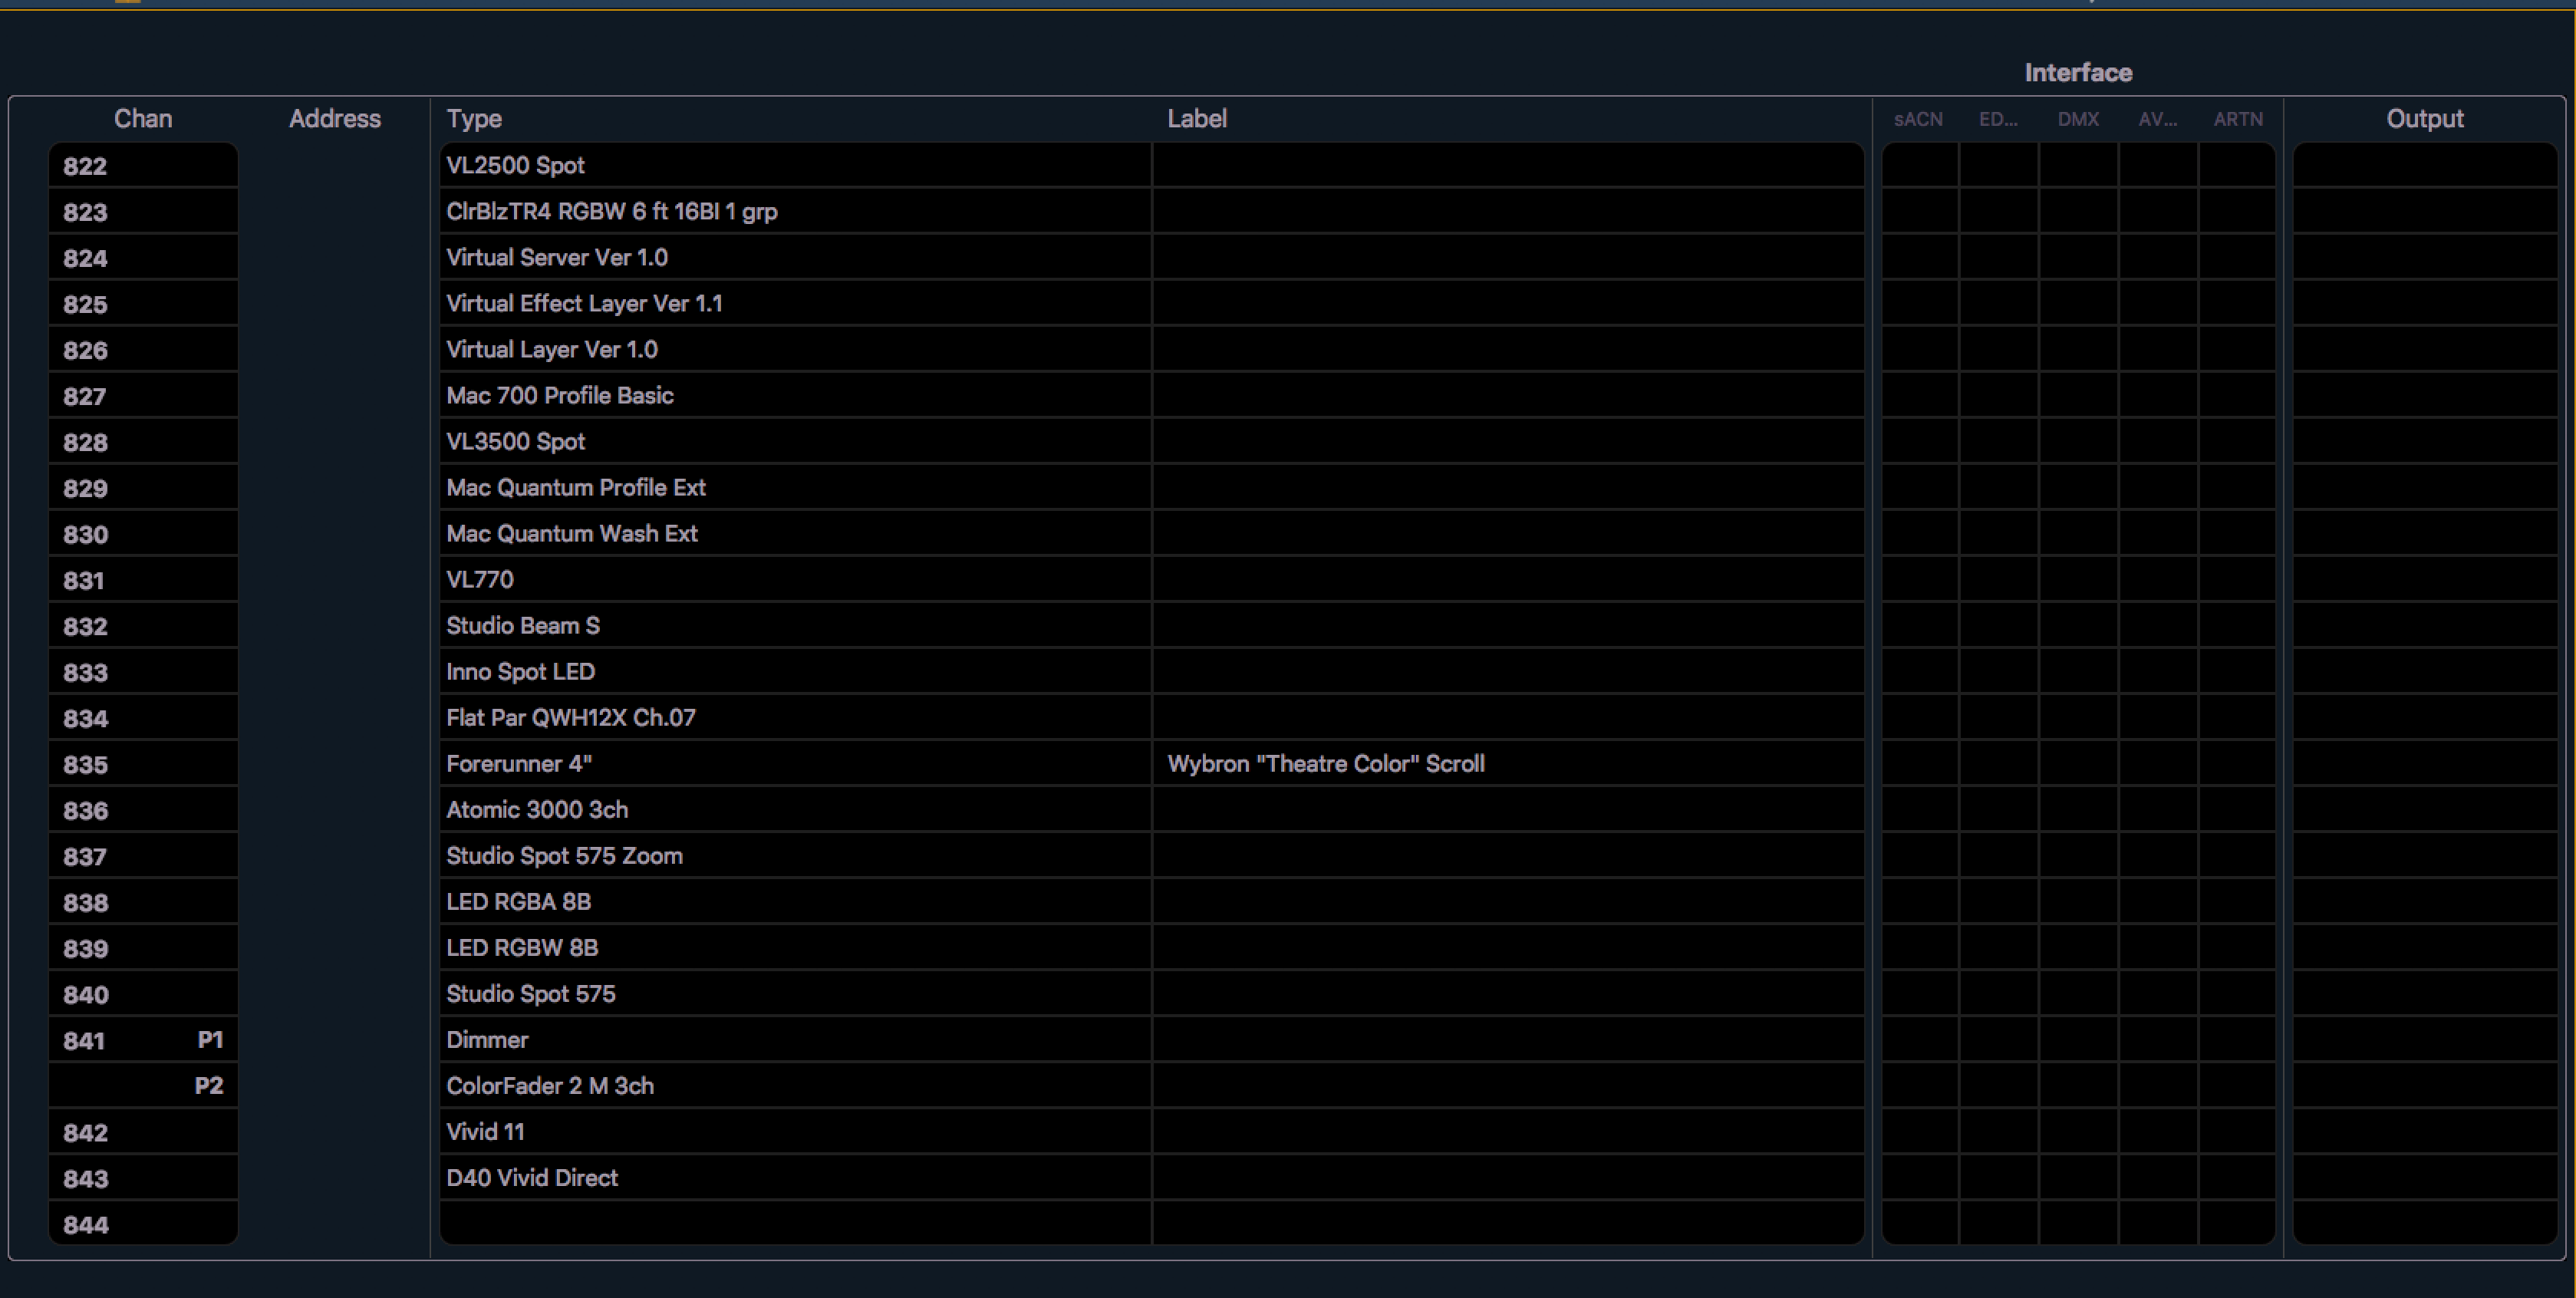This screenshot has width=2576, height=1298.
Task: Click the Label column header
Action: [1197, 119]
